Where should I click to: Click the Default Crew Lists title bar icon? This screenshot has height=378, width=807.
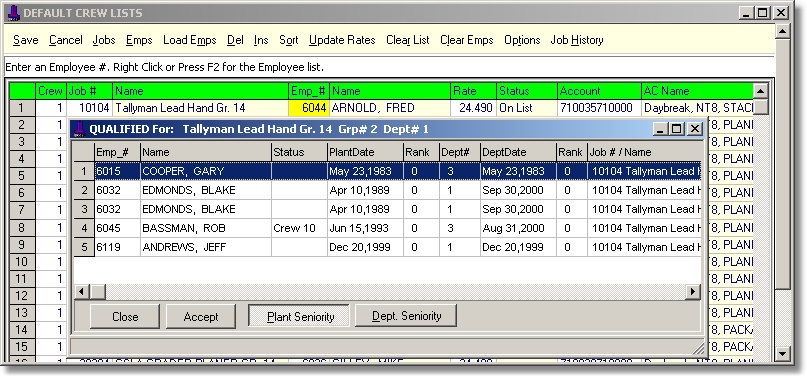(14, 13)
